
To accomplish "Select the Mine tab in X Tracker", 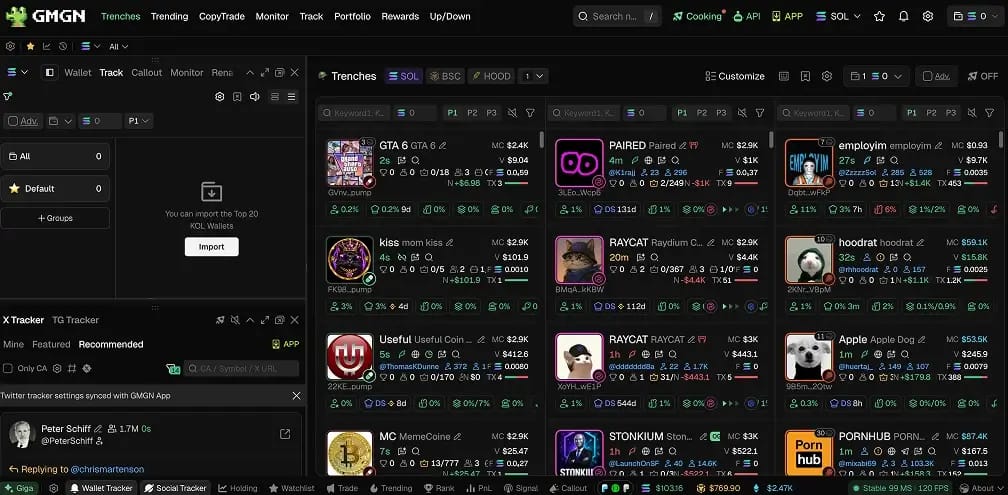I will (14, 345).
